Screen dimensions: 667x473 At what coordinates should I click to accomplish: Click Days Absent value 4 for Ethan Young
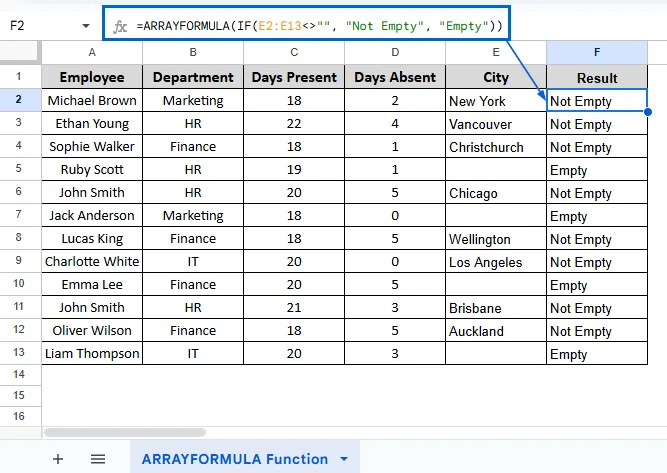(395, 123)
